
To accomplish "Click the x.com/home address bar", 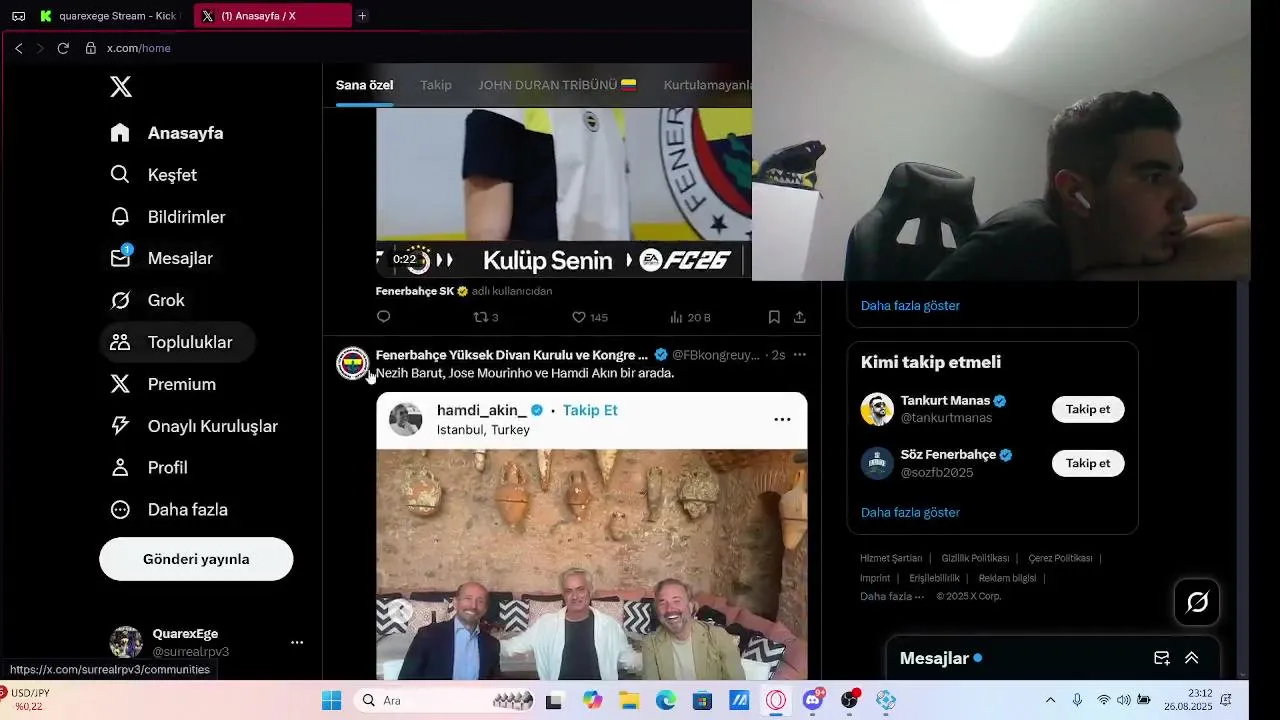I will [x=139, y=48].
